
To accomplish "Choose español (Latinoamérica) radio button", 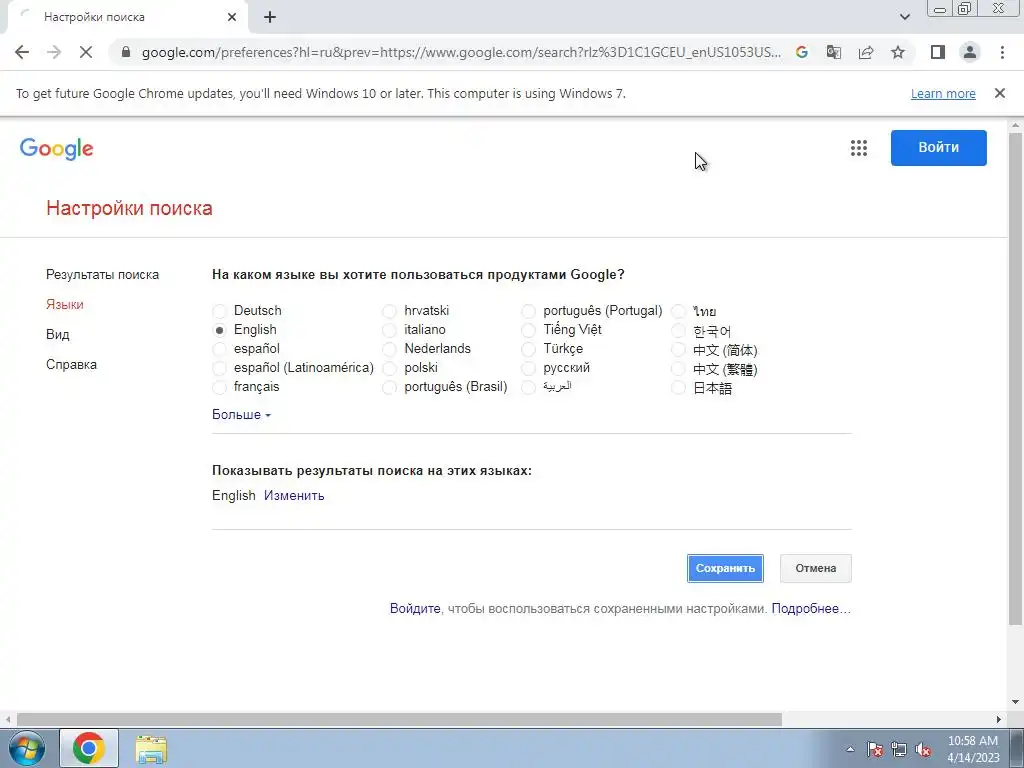I will [219, 368].
